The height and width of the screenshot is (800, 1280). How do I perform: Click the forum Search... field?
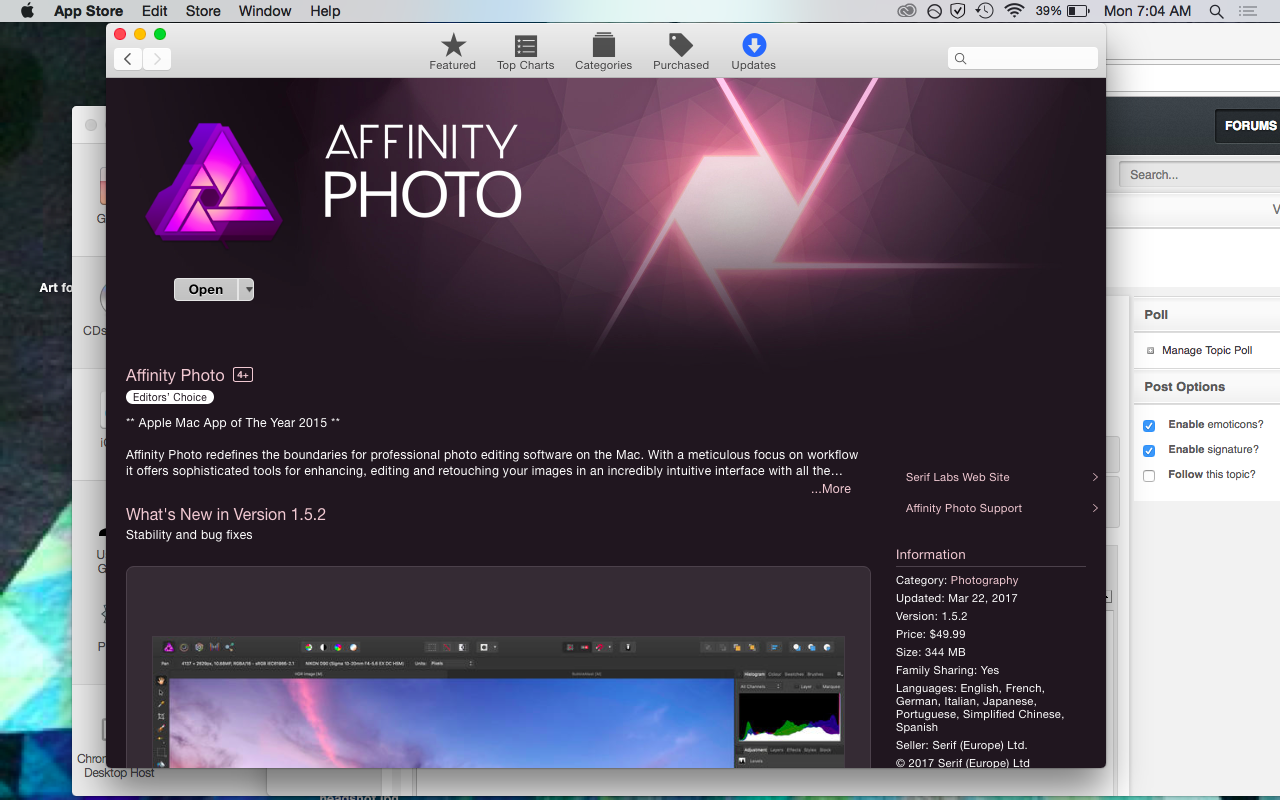(1200, 174)
